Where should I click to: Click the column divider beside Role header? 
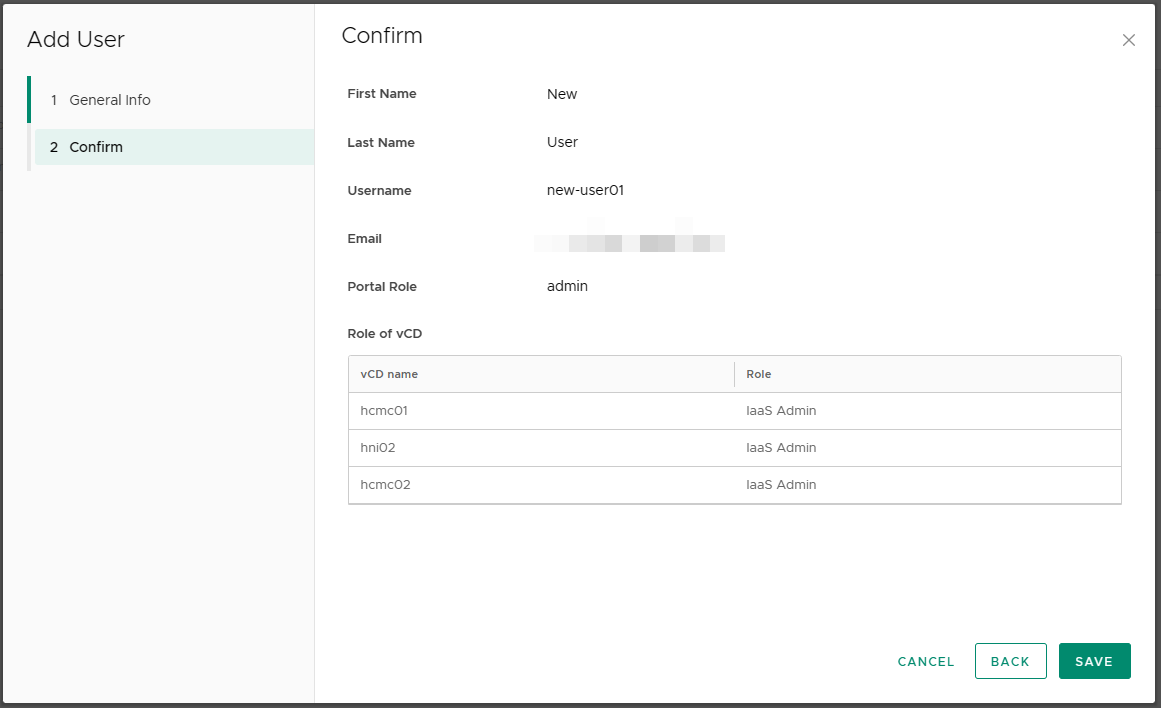734,374
